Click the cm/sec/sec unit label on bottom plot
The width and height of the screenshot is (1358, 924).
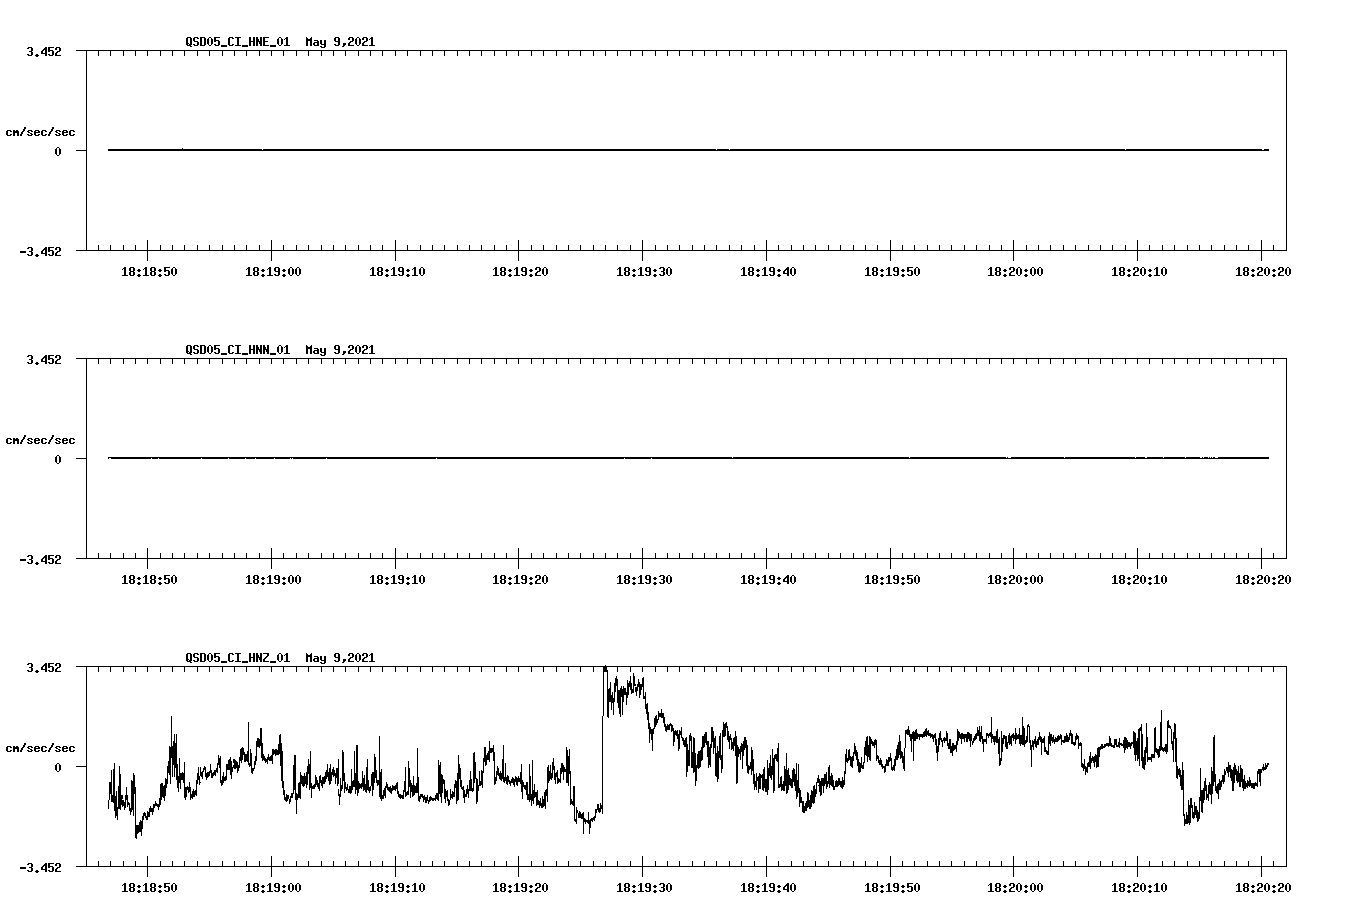41,746
